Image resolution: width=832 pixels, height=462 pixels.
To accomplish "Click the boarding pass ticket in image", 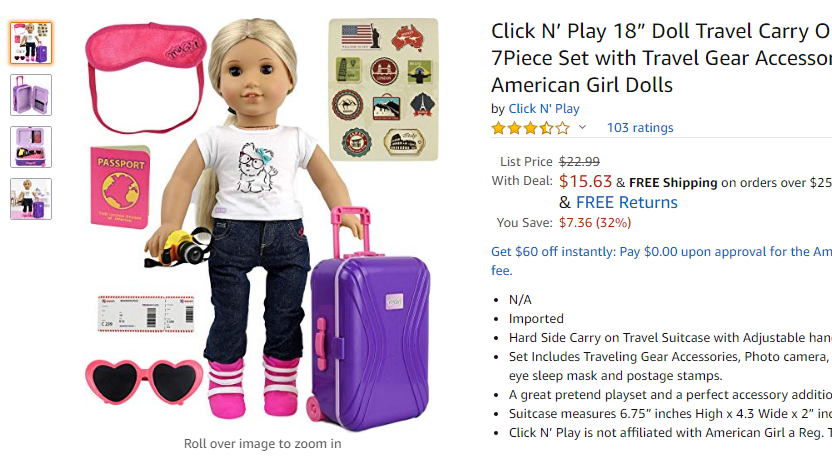I will click(146, 313).
